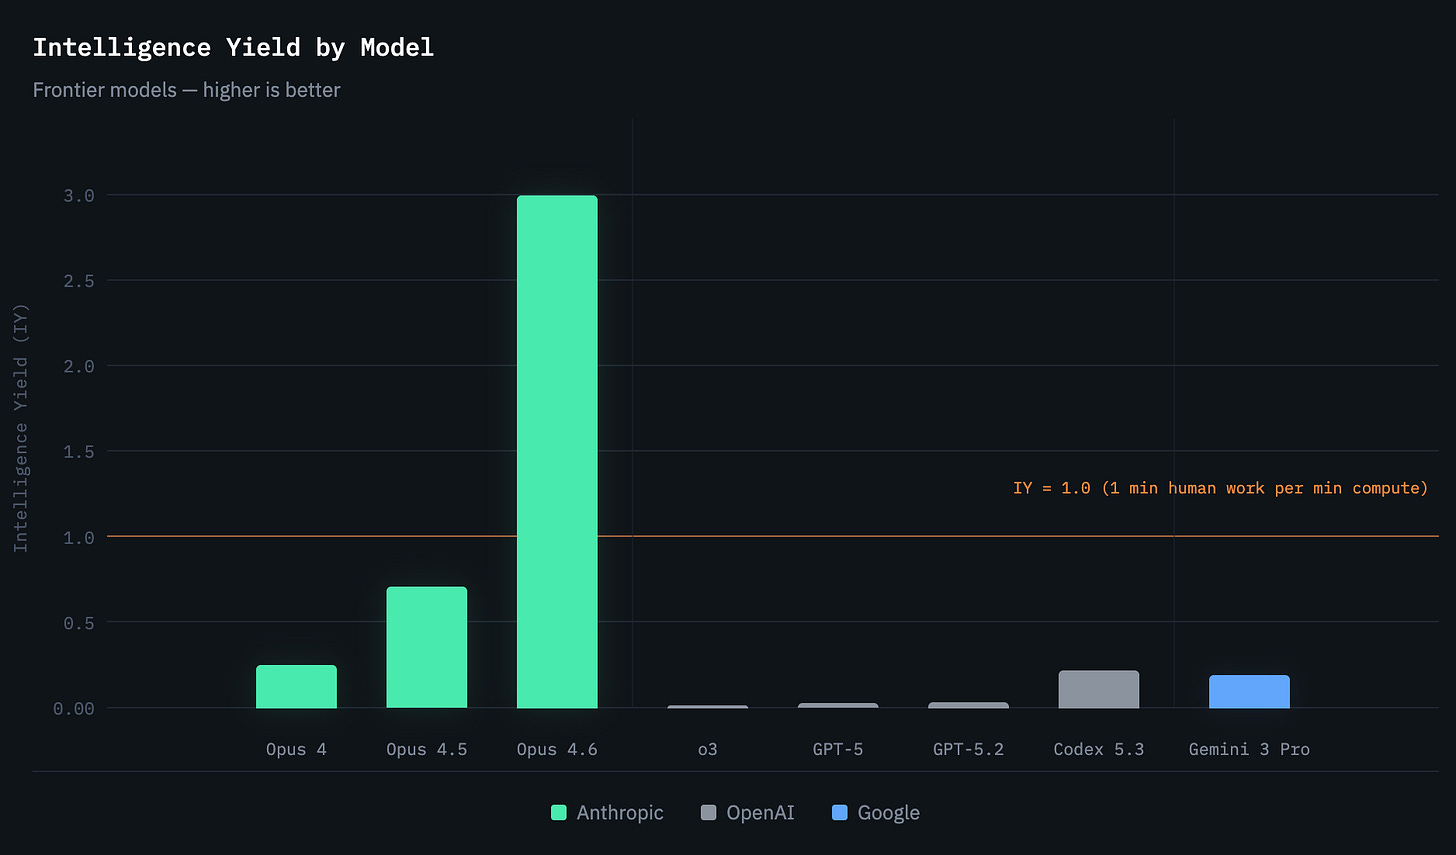Click the orange 'IY = 1.0' annotation text
The width and height of the screenshot is (1456, 855).
coord(1221,488)
